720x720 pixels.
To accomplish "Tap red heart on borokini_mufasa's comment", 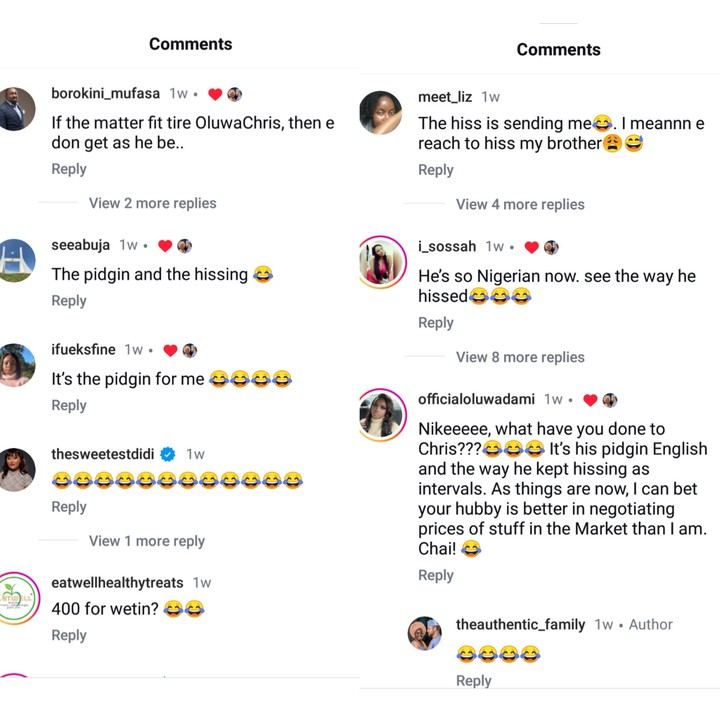I will (214, 94).
